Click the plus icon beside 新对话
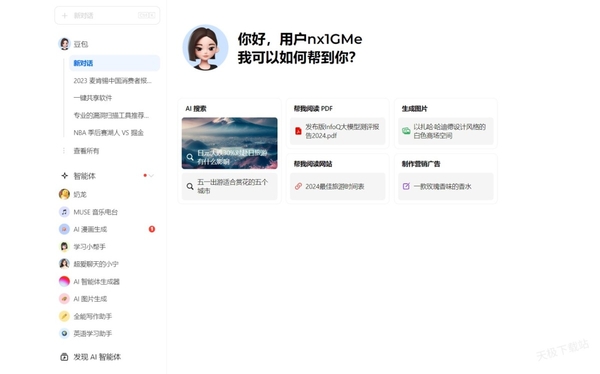 [65, 16]
